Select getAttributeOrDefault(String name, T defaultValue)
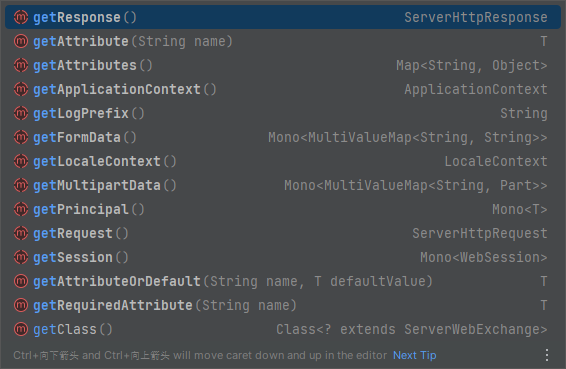566x369 pixels. (283, 281)
